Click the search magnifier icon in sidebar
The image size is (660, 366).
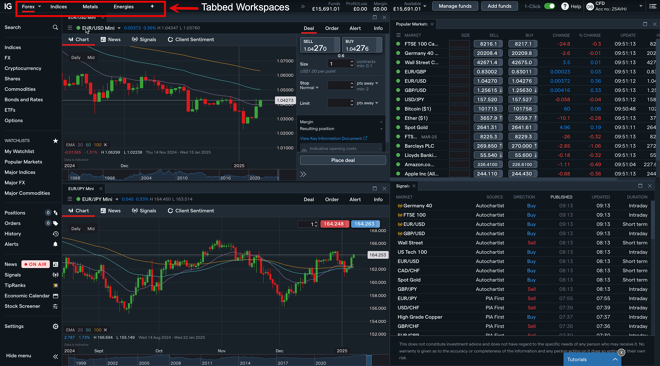[x=55, y=27]
